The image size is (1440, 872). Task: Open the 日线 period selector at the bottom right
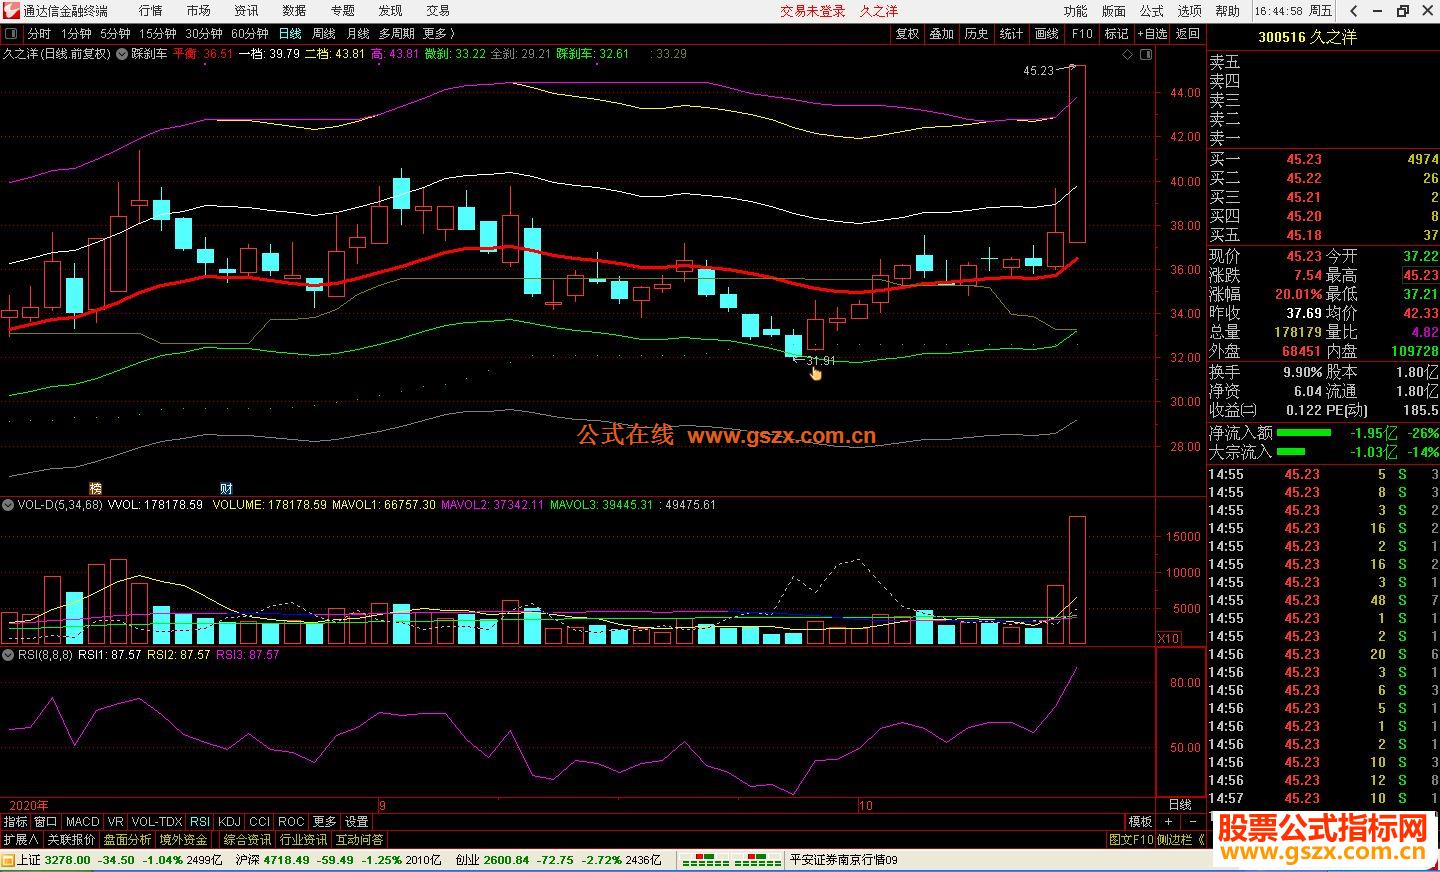(x=1180, y=804)
